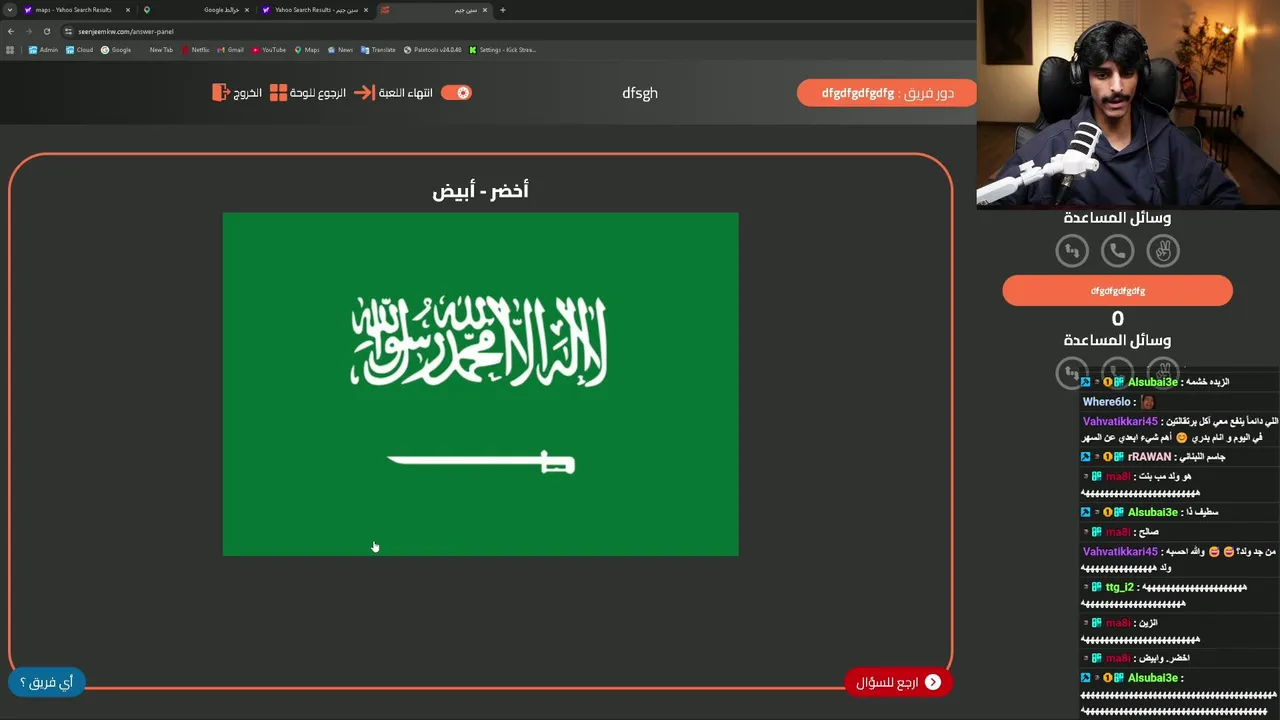Viewport: 1280px width, 720px height.
Task: Open the tab search dropdown chevron
Action: (x=9, y=10)
